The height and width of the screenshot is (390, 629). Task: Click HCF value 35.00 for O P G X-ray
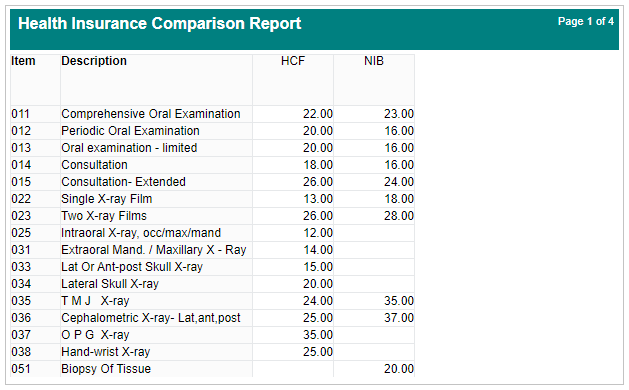[x=318, y=335]
